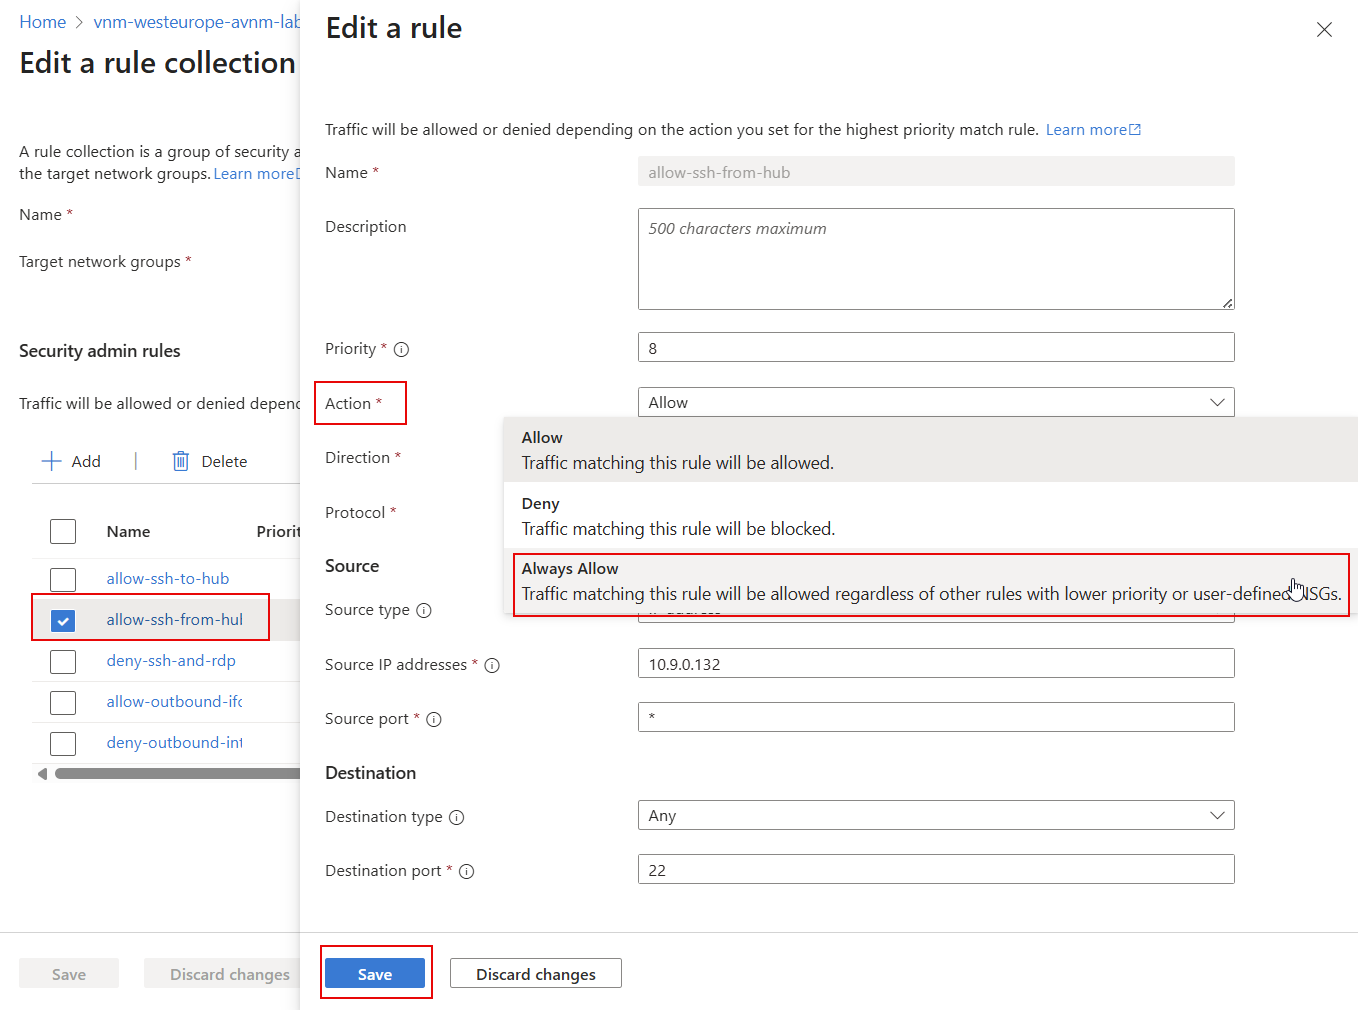The height and width of the screenshot is (1010, 1358).
Task: Click the Destination port info icon
Action: coord(467,871)
